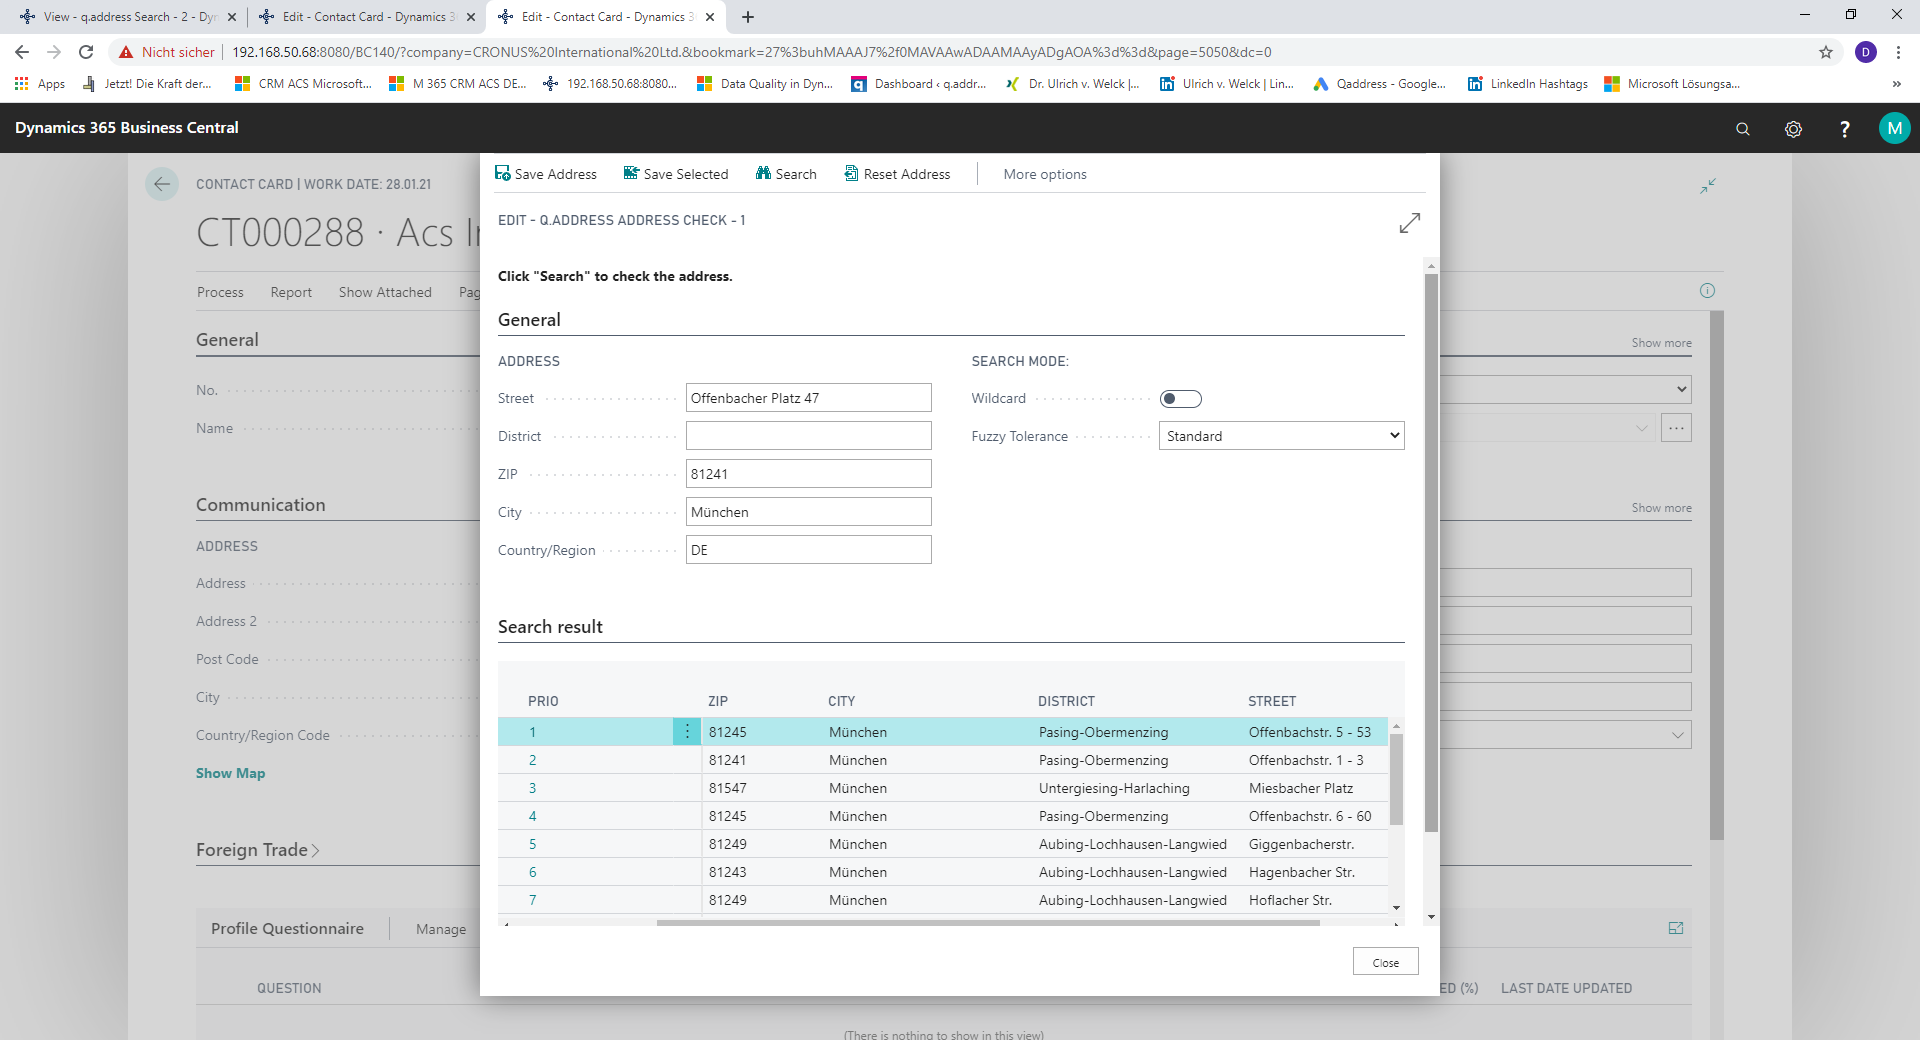Click the search result horizontal scrollbar
The width and height of the screenshot is (1920, 1040).
coord(988,923)
